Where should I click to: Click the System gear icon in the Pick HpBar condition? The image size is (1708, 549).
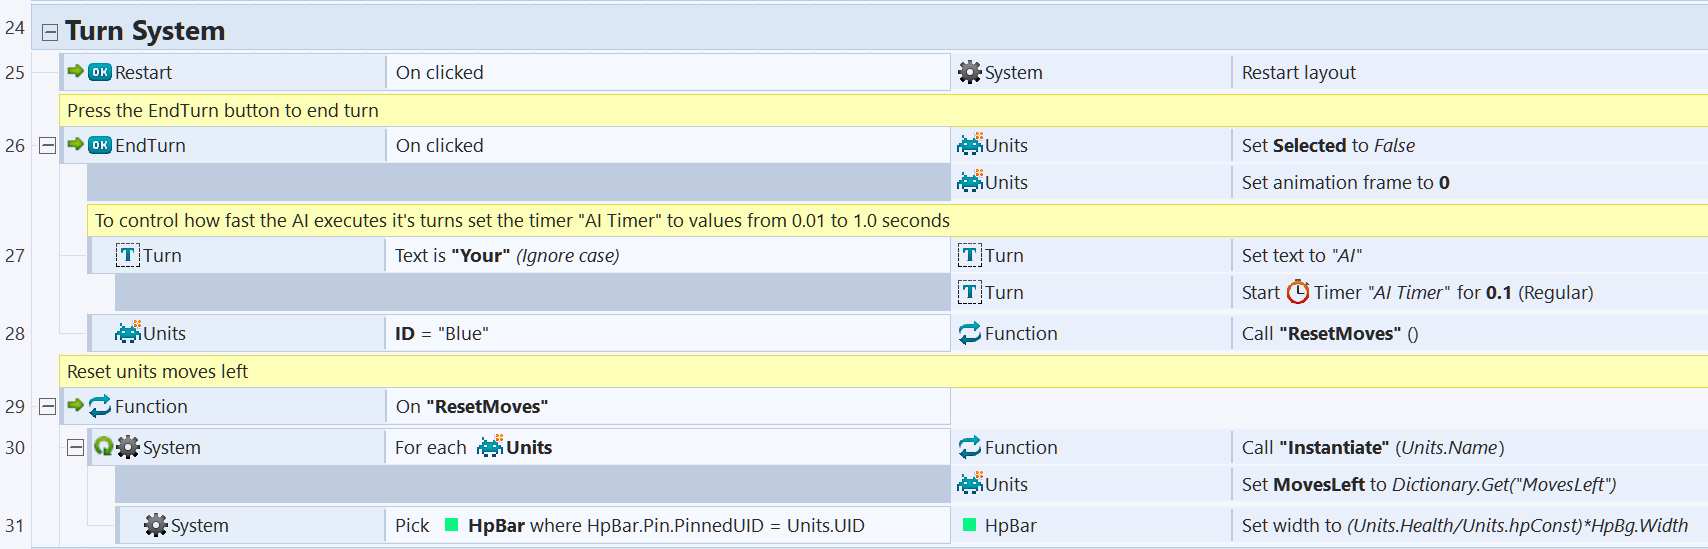coord(155,525)
